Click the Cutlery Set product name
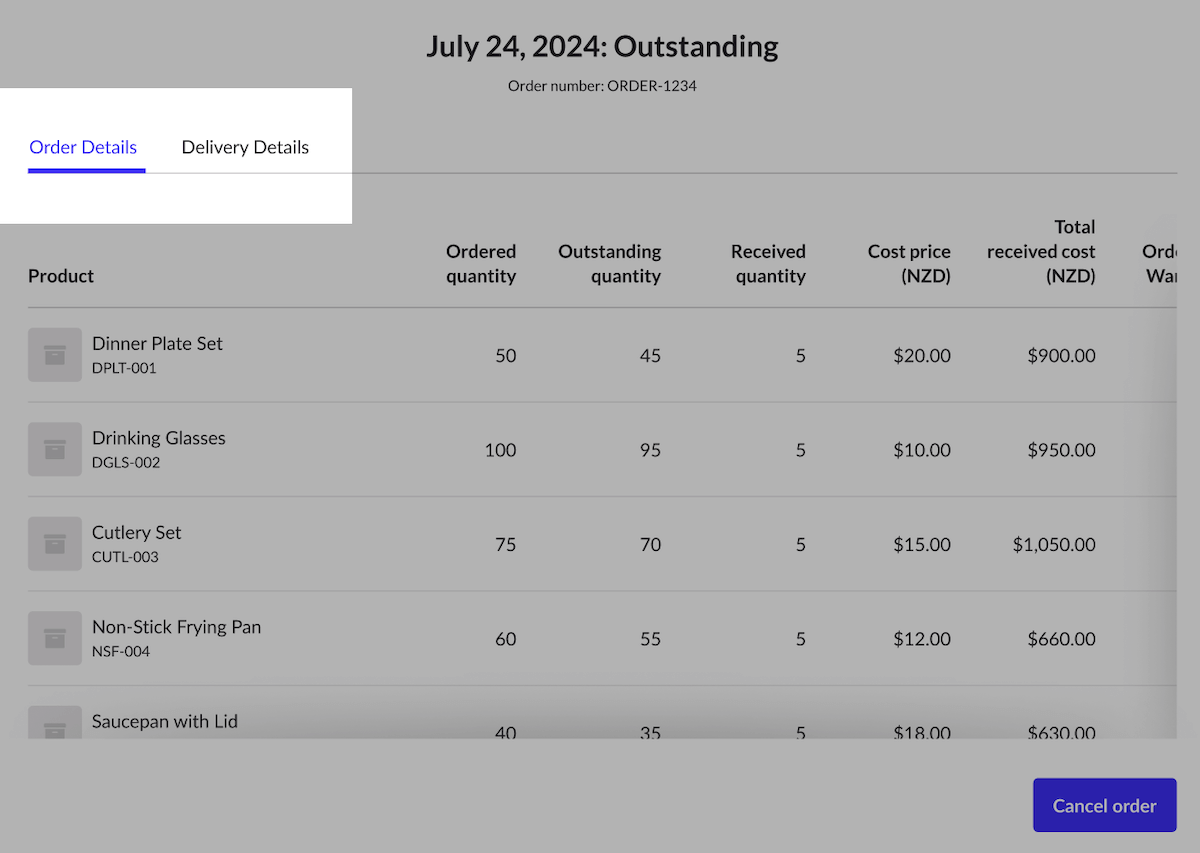This screenshot has height=853, width=1200. [x=137, y=532]
